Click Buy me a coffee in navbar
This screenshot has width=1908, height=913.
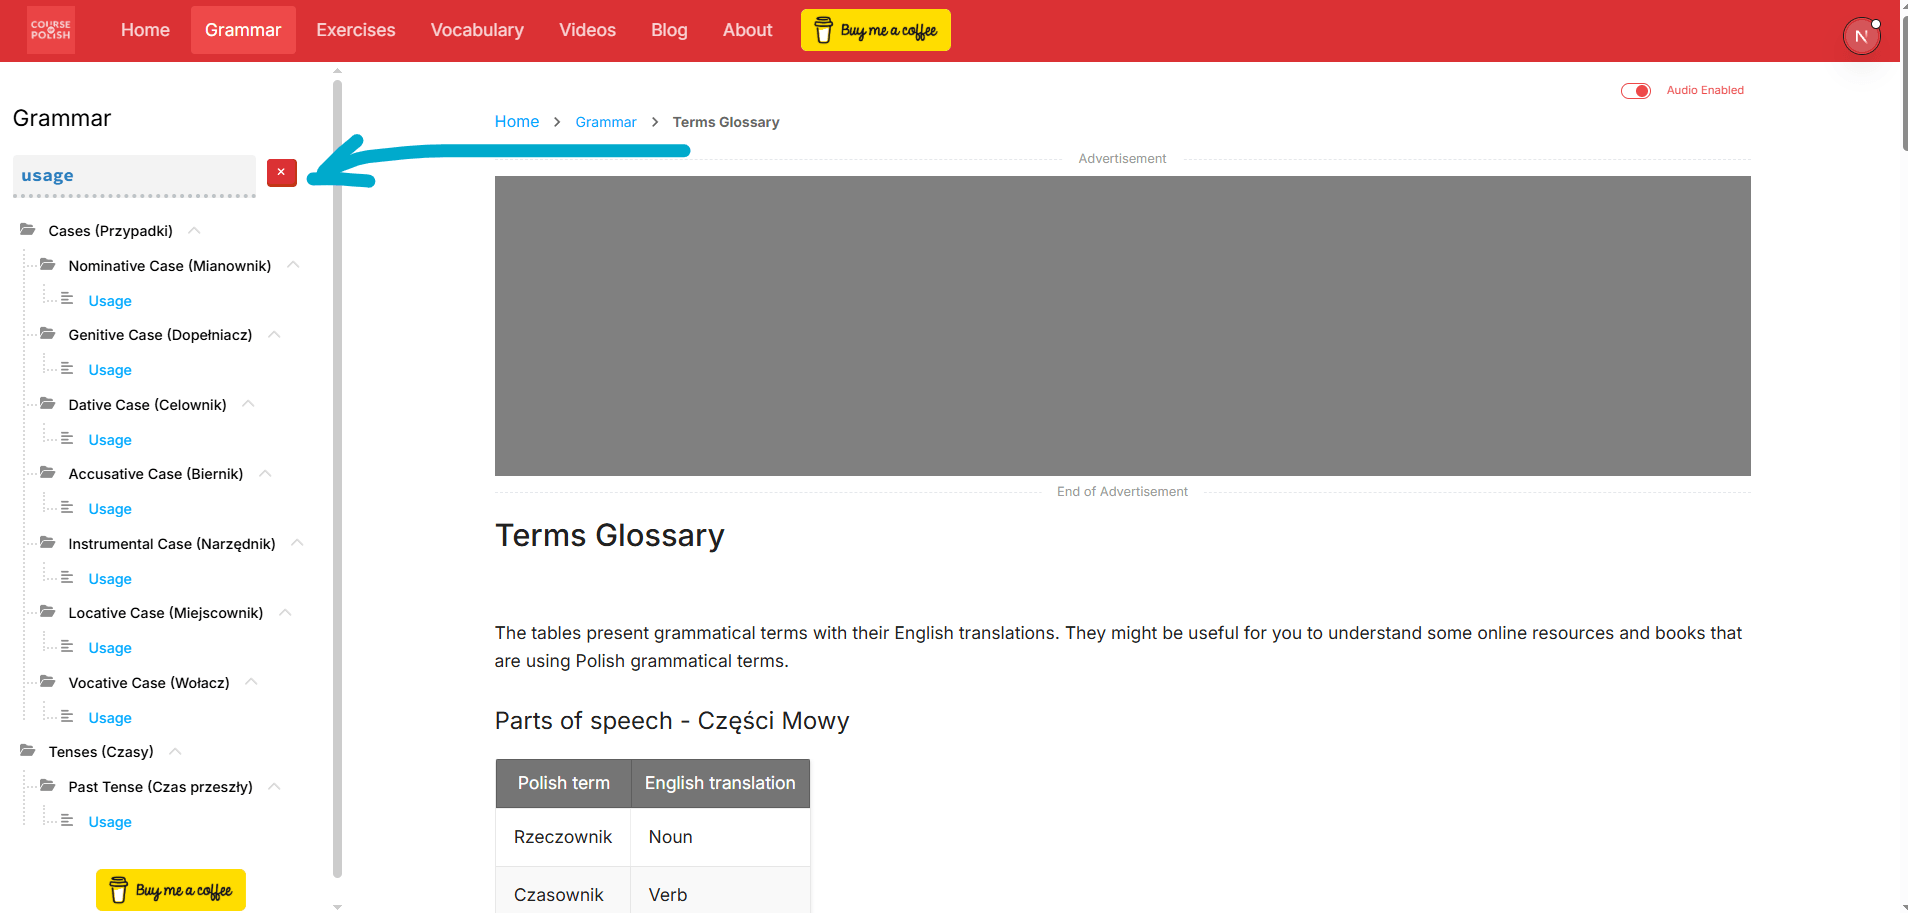point(875,30)
